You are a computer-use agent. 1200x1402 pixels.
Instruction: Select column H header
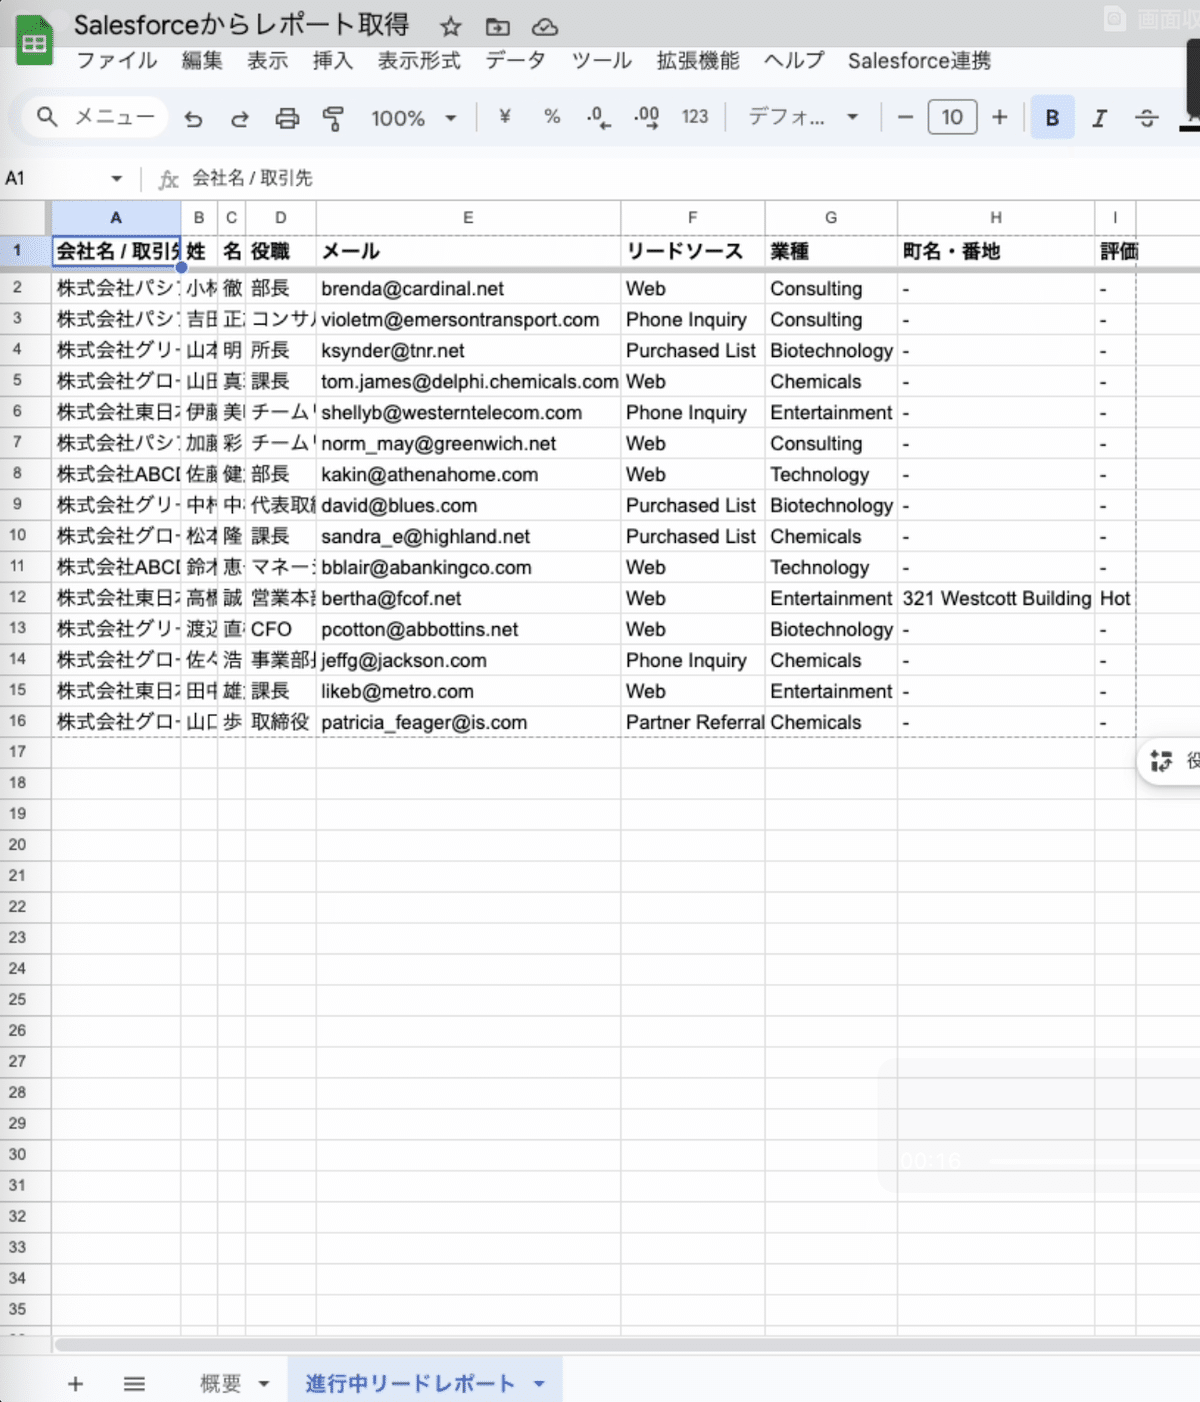pyautogui.click(x=996, y=217)
